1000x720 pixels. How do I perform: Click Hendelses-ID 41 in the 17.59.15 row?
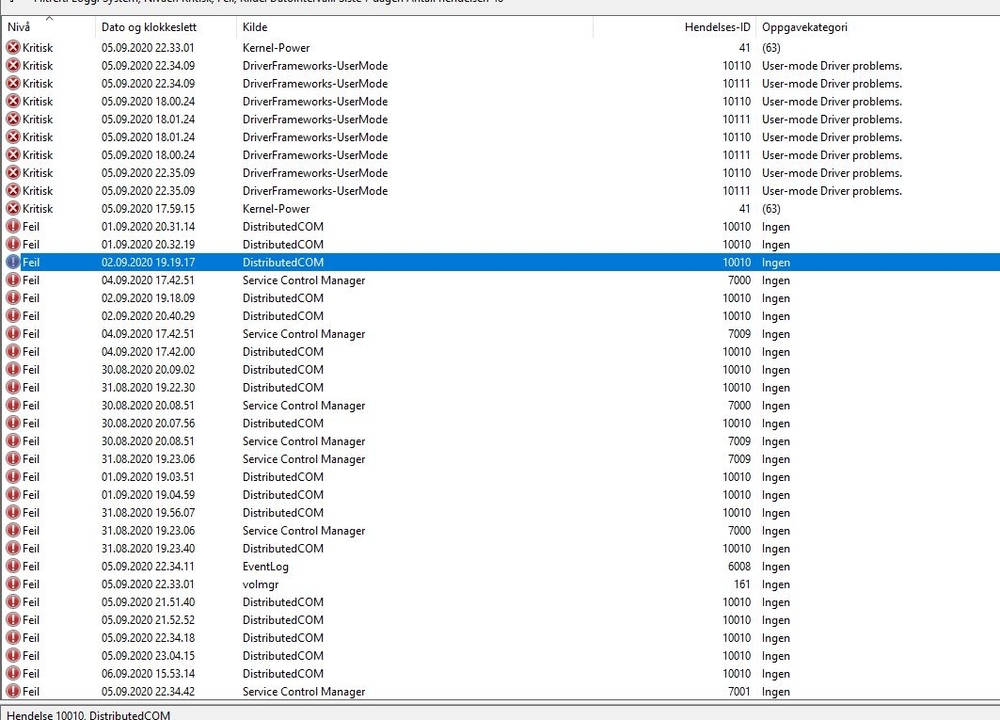pos(744,208)
